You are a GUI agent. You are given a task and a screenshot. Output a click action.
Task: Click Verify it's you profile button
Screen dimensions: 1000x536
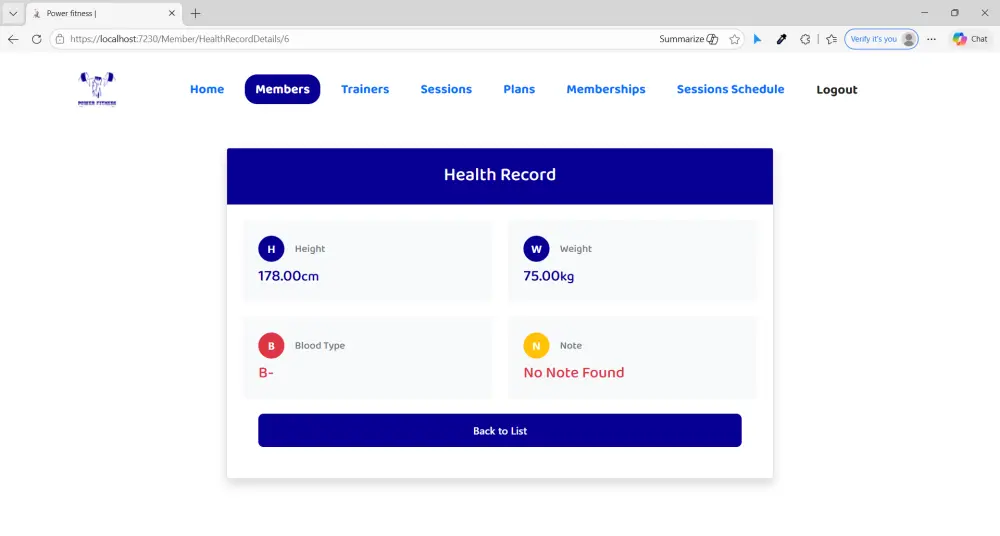(x=881, y=39)
